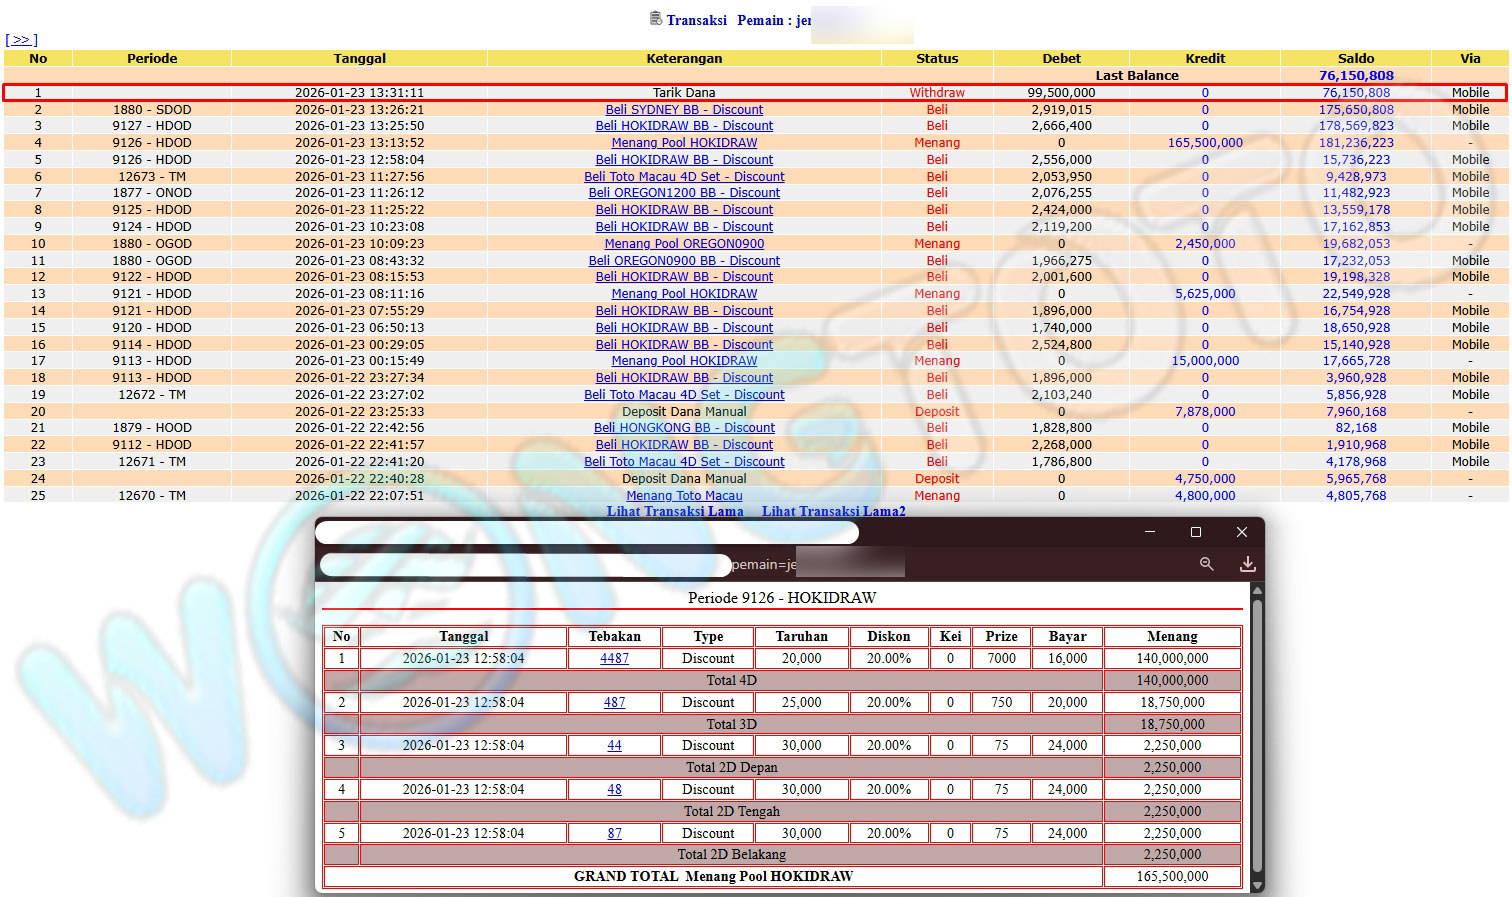Open Beli OREGON1200 BB - Discount entry
1512x897 pixels.
(684, 193)
